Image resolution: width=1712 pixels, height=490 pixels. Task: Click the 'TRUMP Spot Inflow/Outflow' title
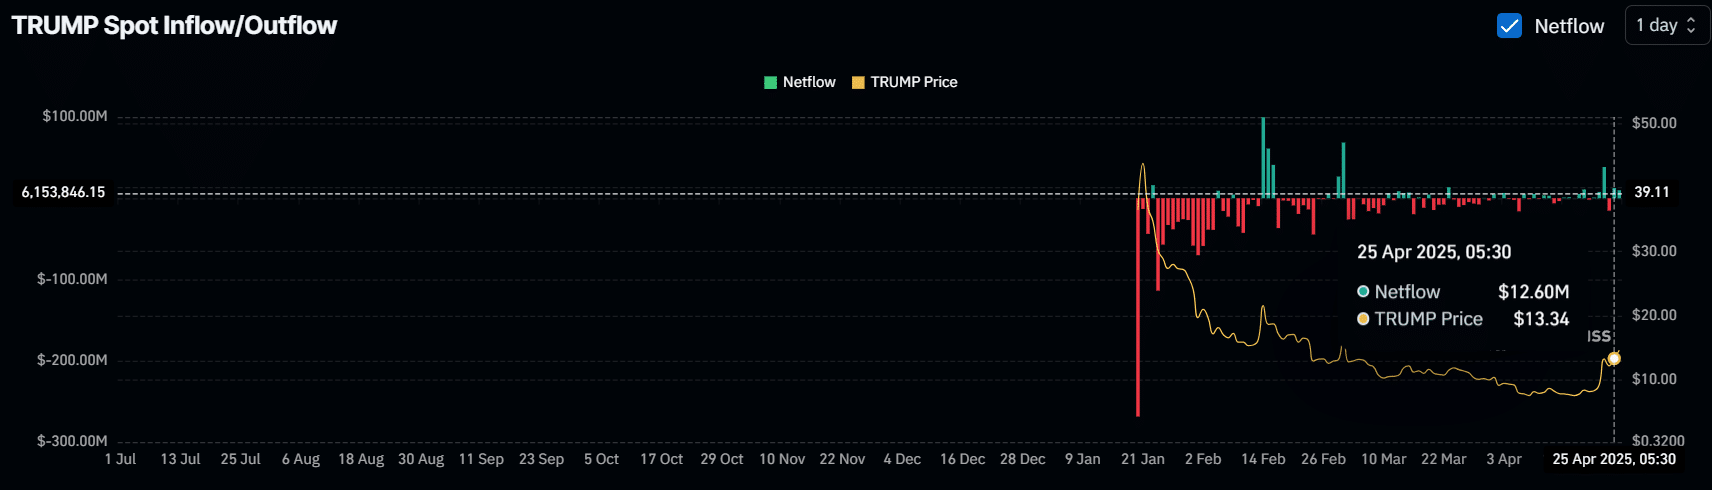coord(174,25)
